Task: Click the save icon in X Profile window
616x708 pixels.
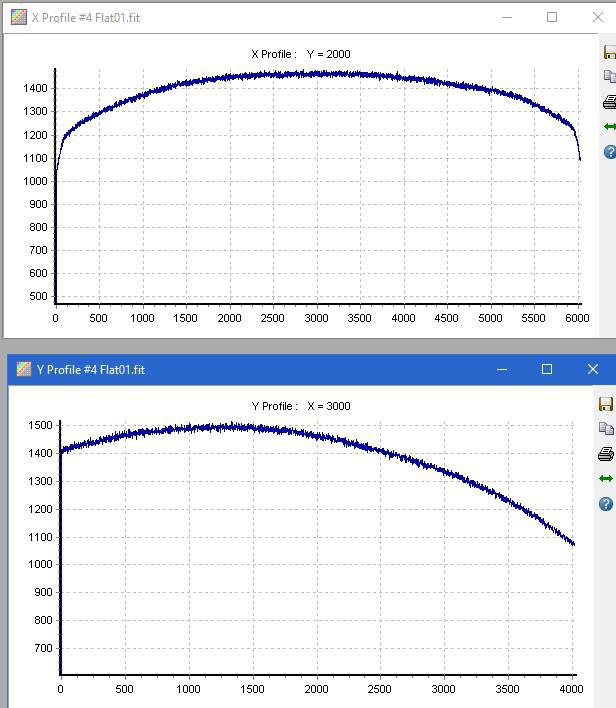Action: 610,52
